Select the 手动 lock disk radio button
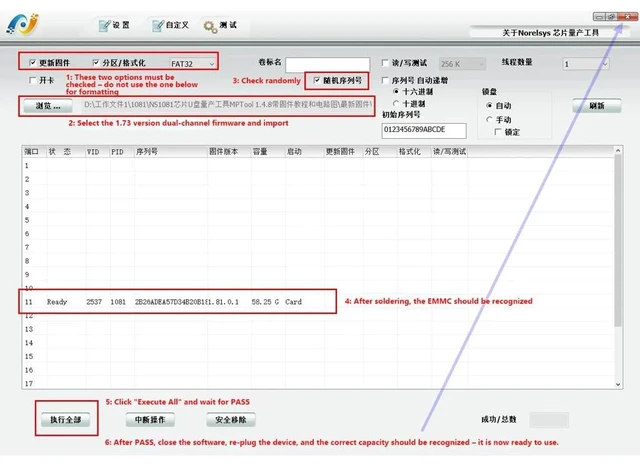The width and height of the screenshot is (640, 467). pyautogui.click(x=489, y=119)
